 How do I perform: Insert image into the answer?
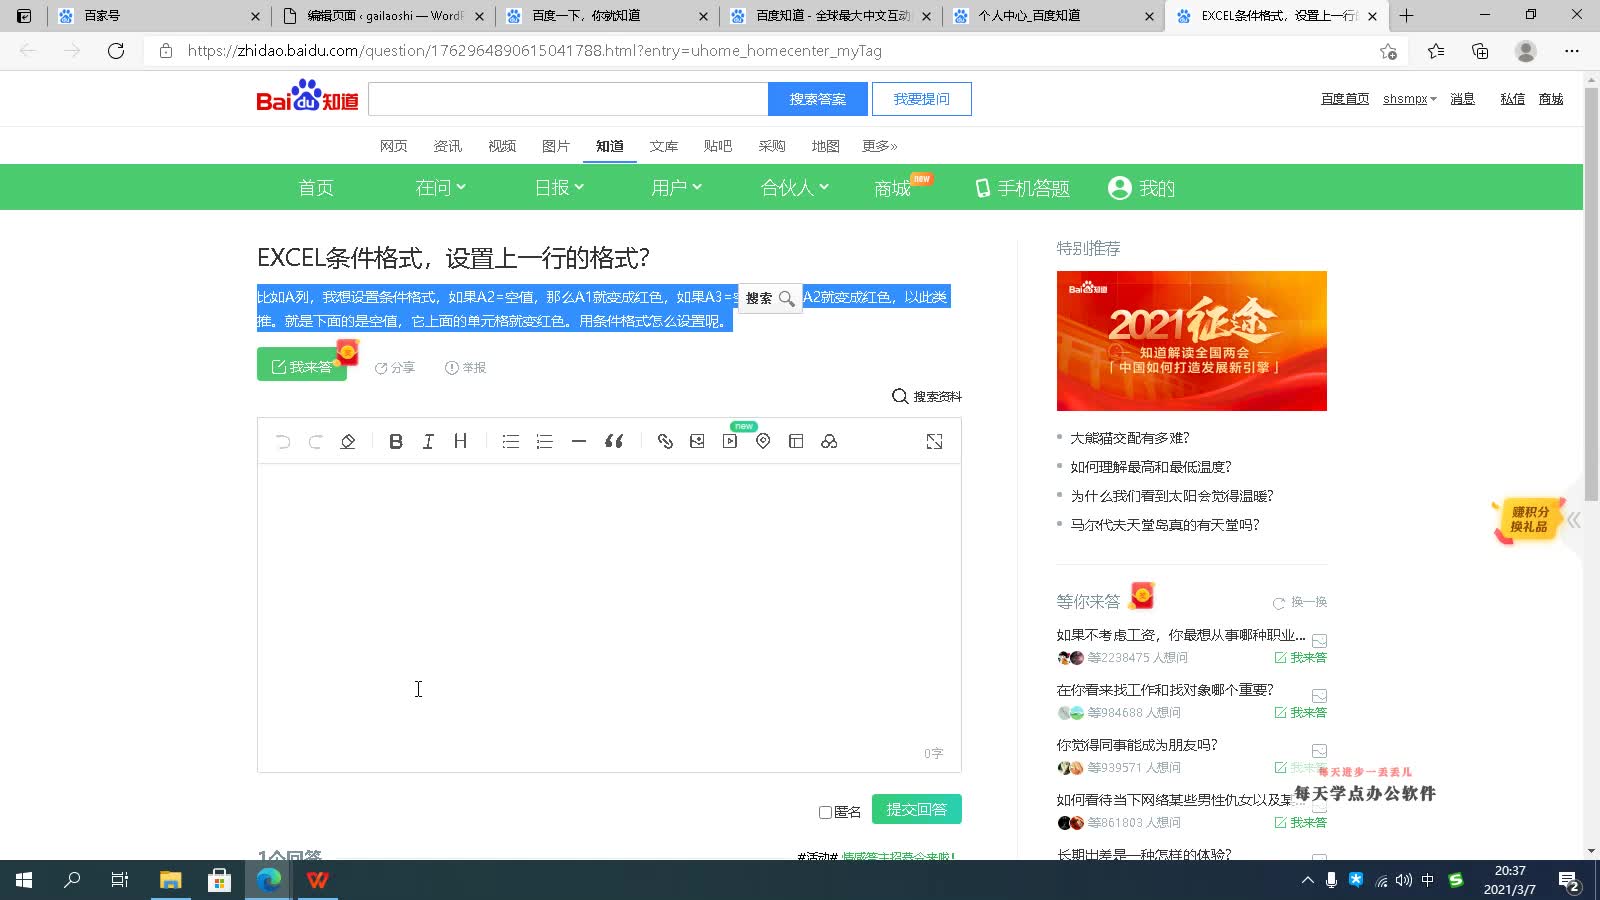[x=697, y=441]
